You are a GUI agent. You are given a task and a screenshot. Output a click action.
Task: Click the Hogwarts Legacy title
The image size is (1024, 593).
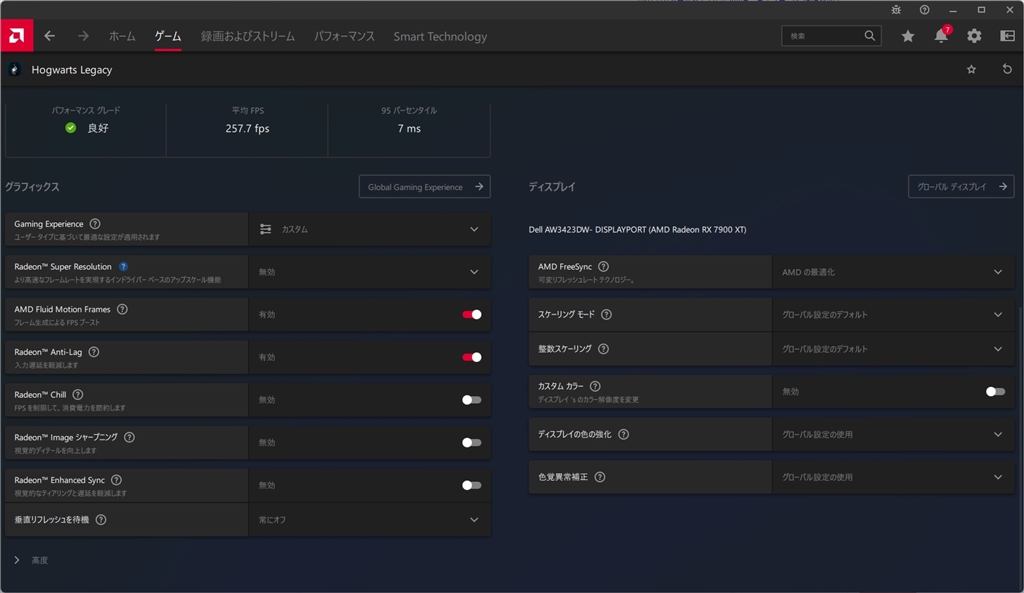tap(72, 70)
